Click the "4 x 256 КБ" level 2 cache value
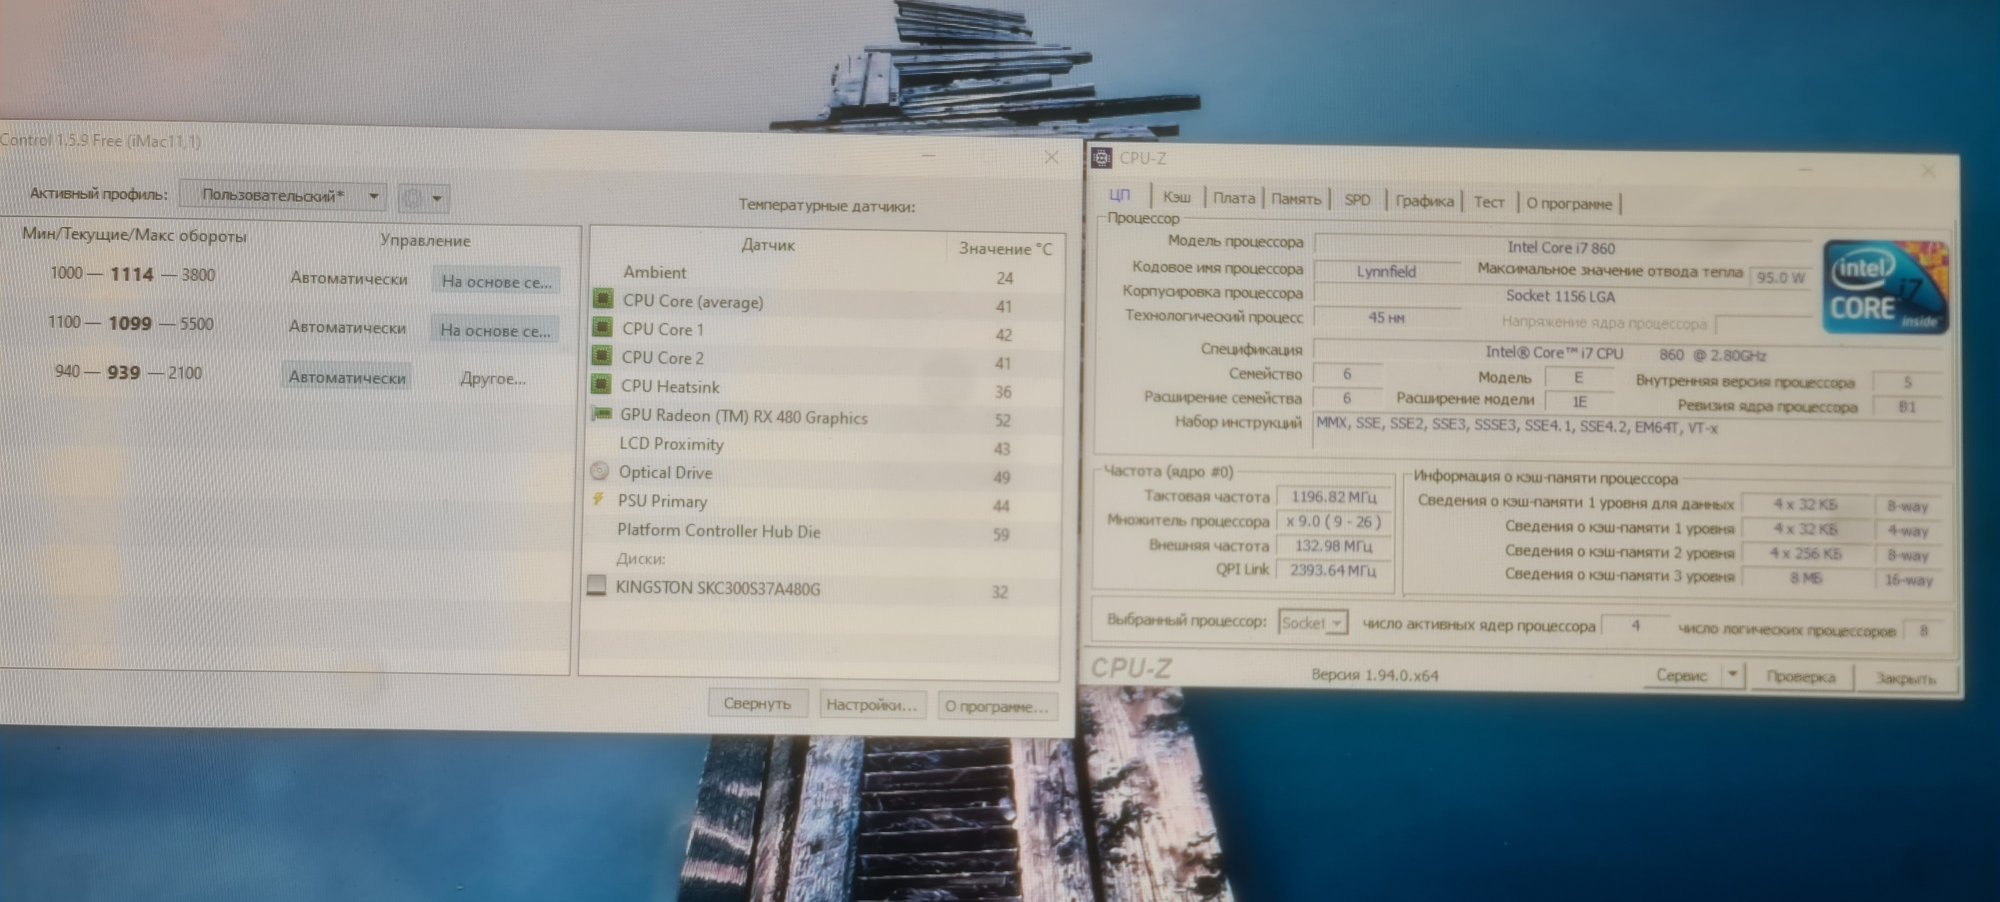The image size is (2000, 902). (x=1805, y=553)
